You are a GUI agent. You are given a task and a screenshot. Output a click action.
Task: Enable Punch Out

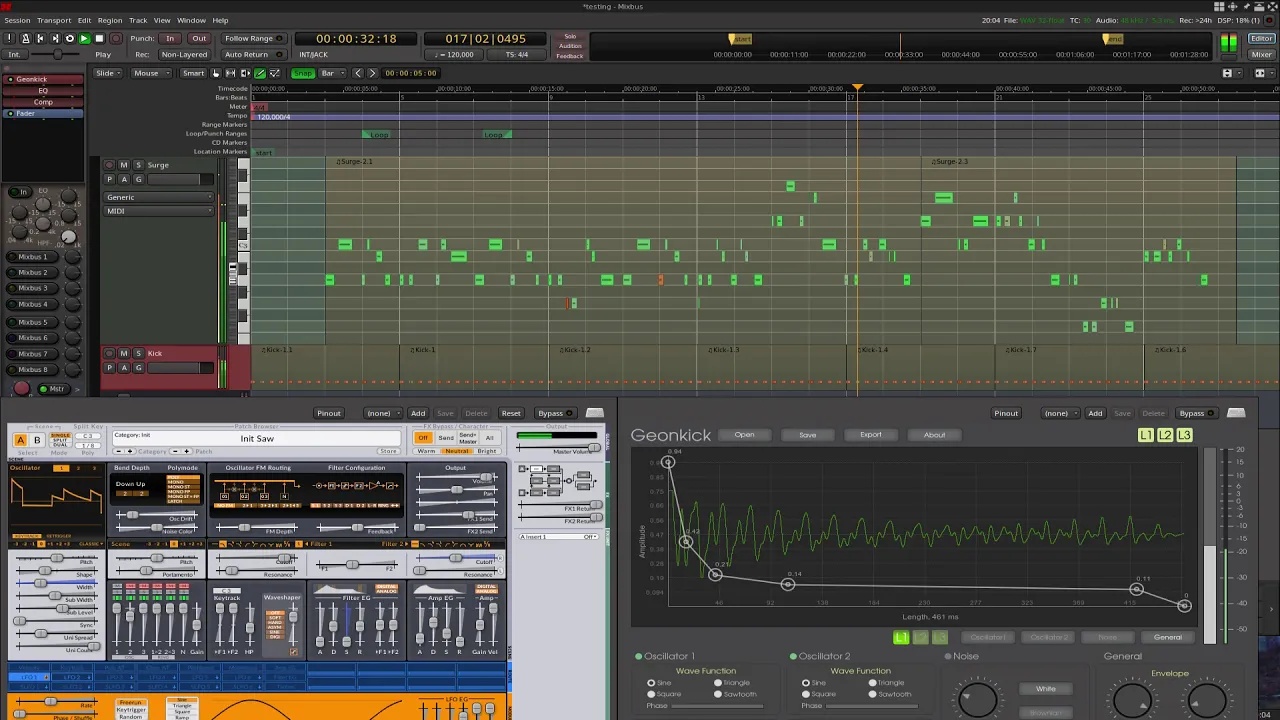[199, 38]
